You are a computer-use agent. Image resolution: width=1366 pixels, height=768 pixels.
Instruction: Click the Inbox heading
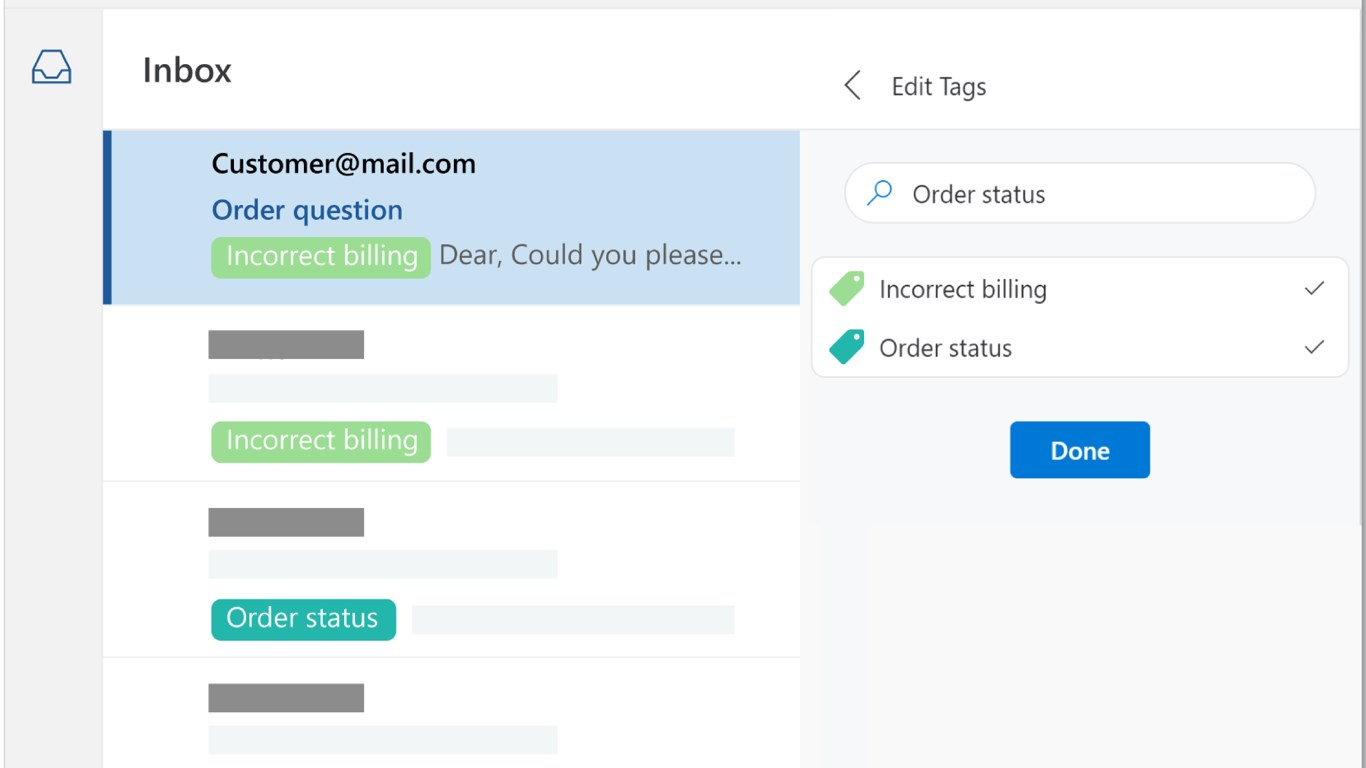187,70
